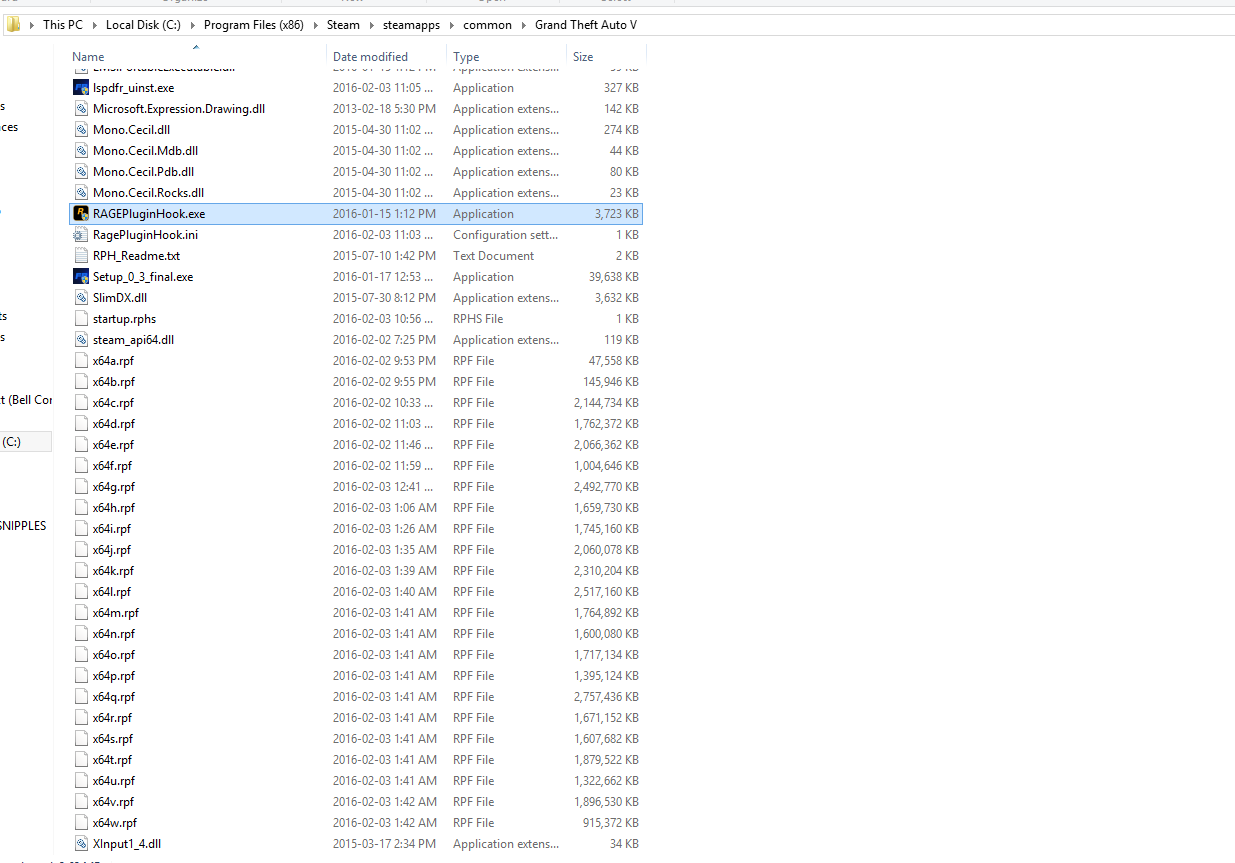Select the file named x64v.rpf
Image resolution: width=1235 pixels, height=863 pixels.
pos(113,802)
